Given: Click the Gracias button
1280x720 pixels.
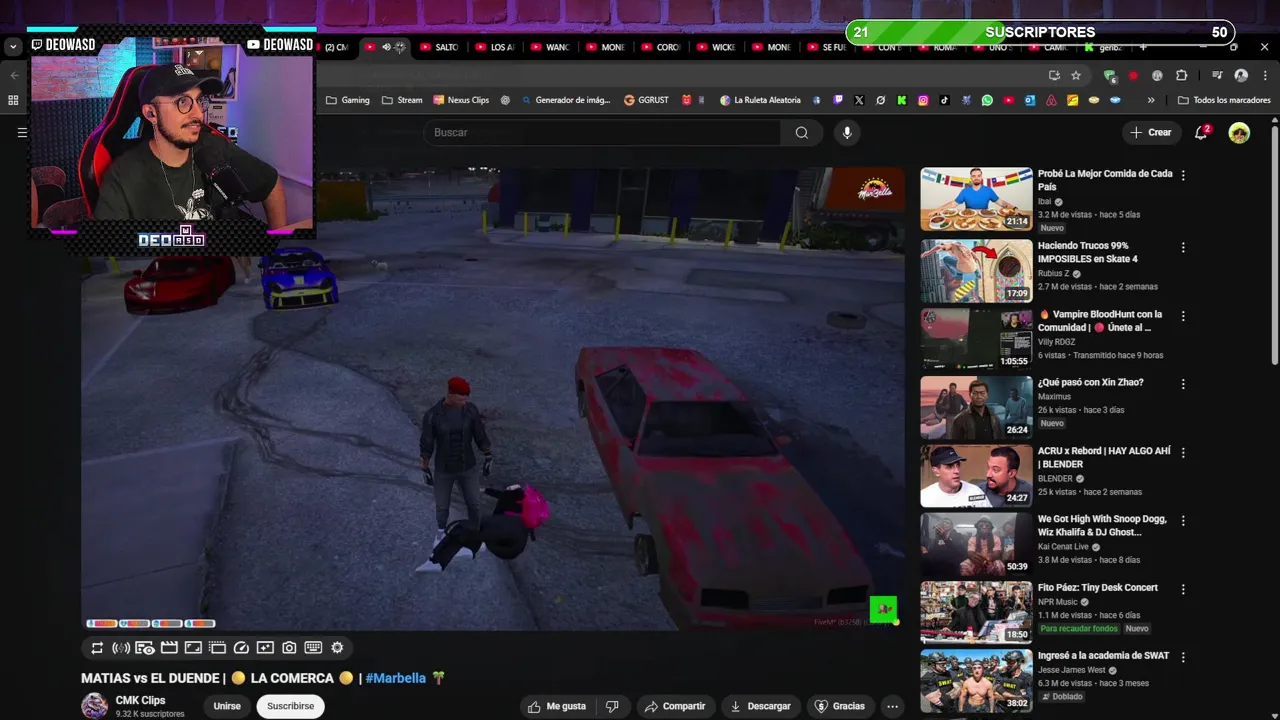Looking at the screenshot, I should tap(840, 706).
